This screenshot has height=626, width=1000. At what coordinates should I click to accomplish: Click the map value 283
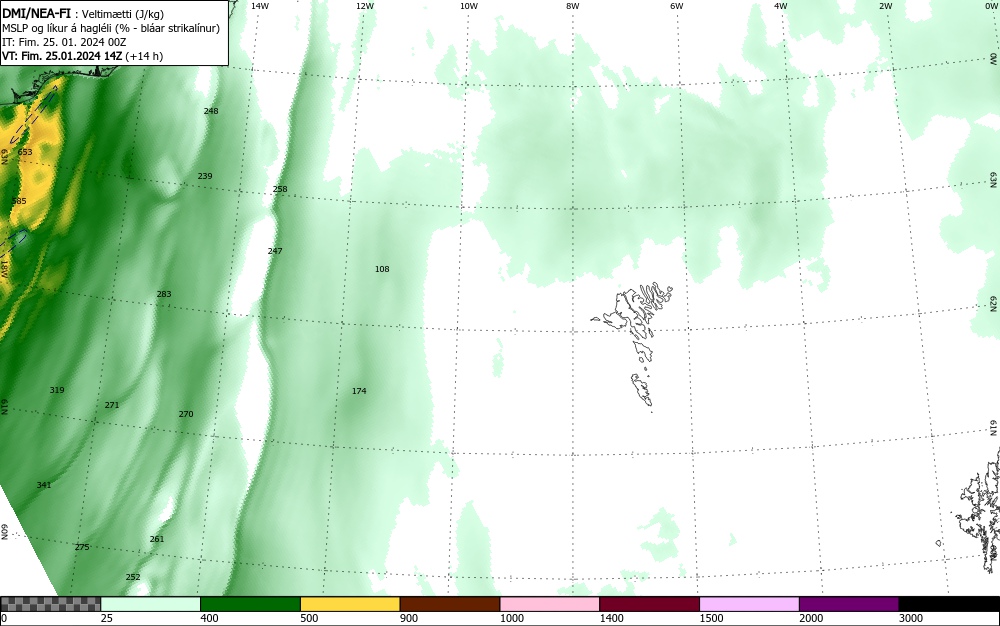pos(164,294)
